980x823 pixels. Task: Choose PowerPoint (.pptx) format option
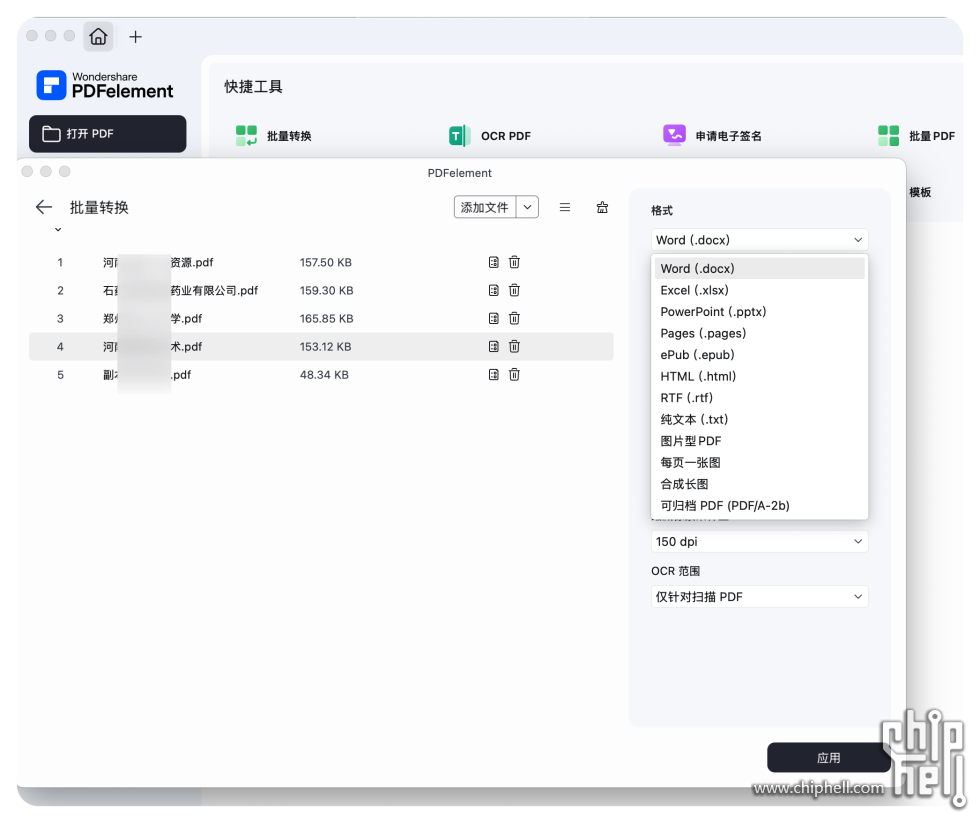713,311
